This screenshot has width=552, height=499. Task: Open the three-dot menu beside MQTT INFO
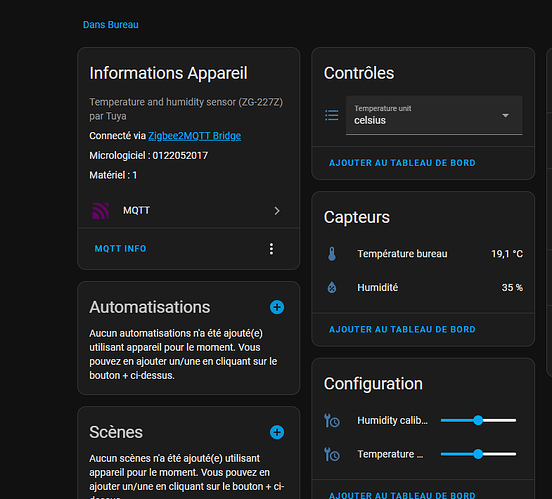tap(271, 249)
